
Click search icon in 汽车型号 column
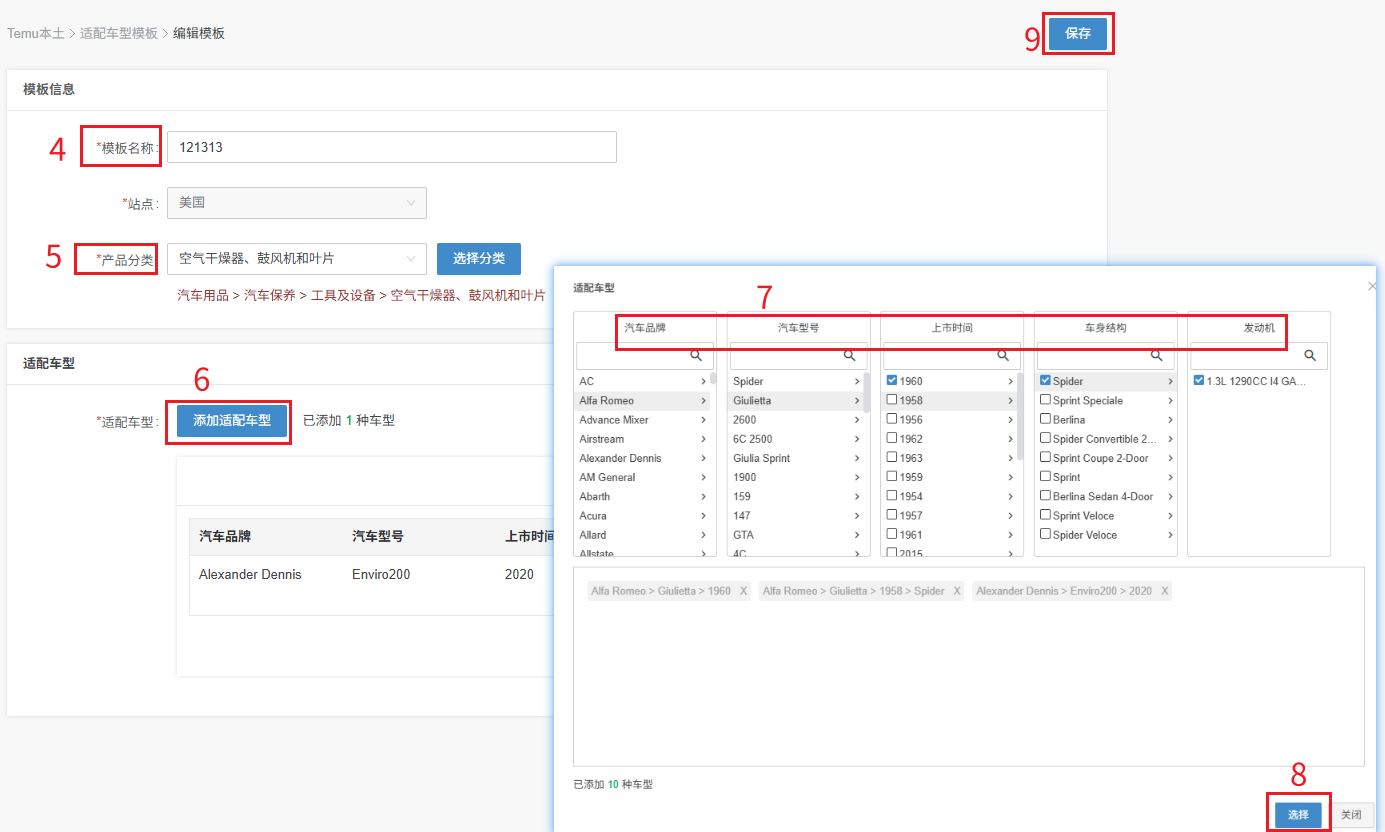(849, 355)
